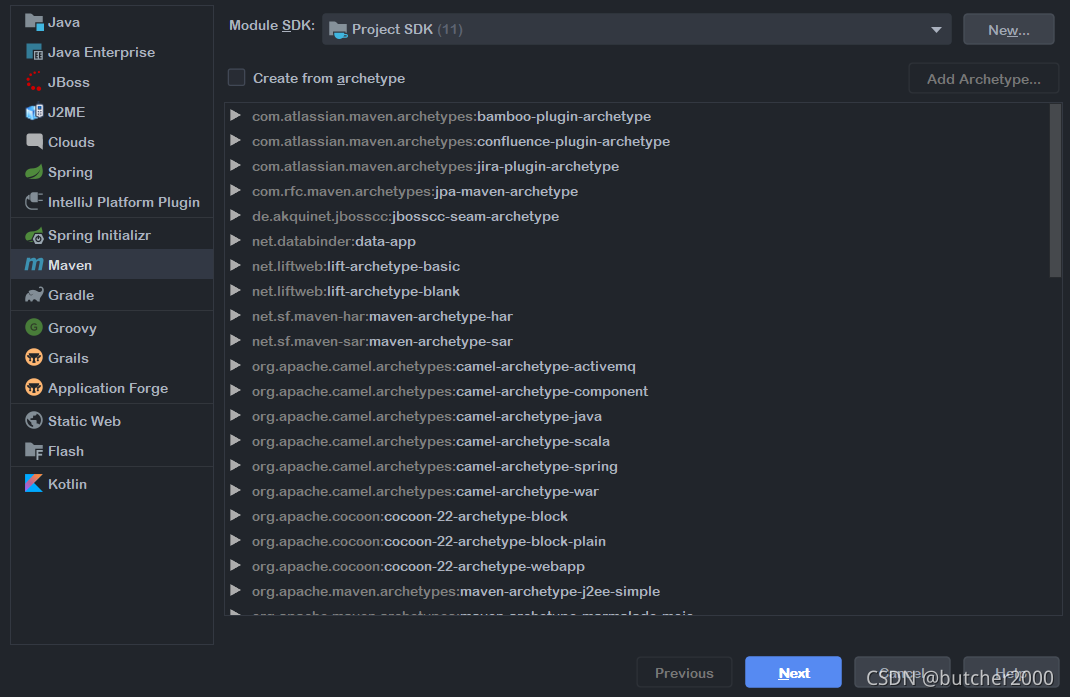This screenshot has height=697, width=1070.
Task: Expand jbosscc-seam-archetype node
Action: (235, 216)
